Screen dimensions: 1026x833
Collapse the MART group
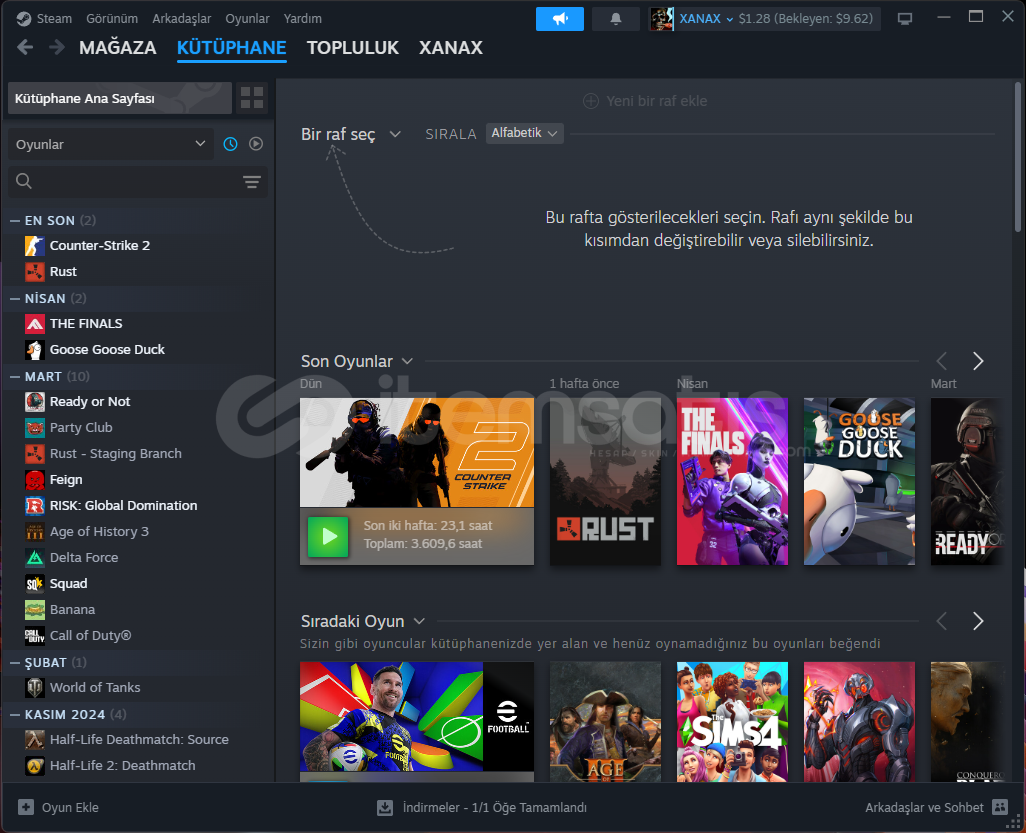[15, 377]
